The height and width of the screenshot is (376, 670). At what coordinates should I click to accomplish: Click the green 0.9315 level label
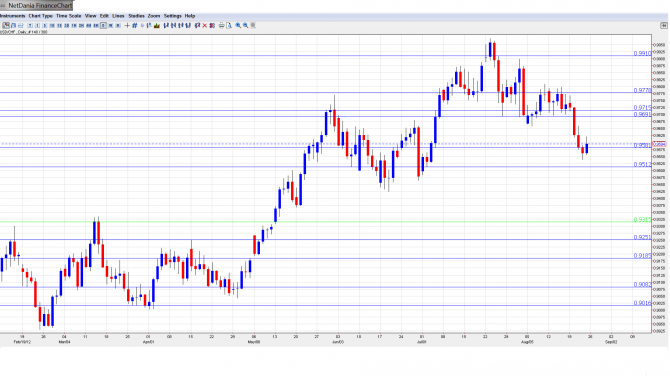[x=642, y=220]
